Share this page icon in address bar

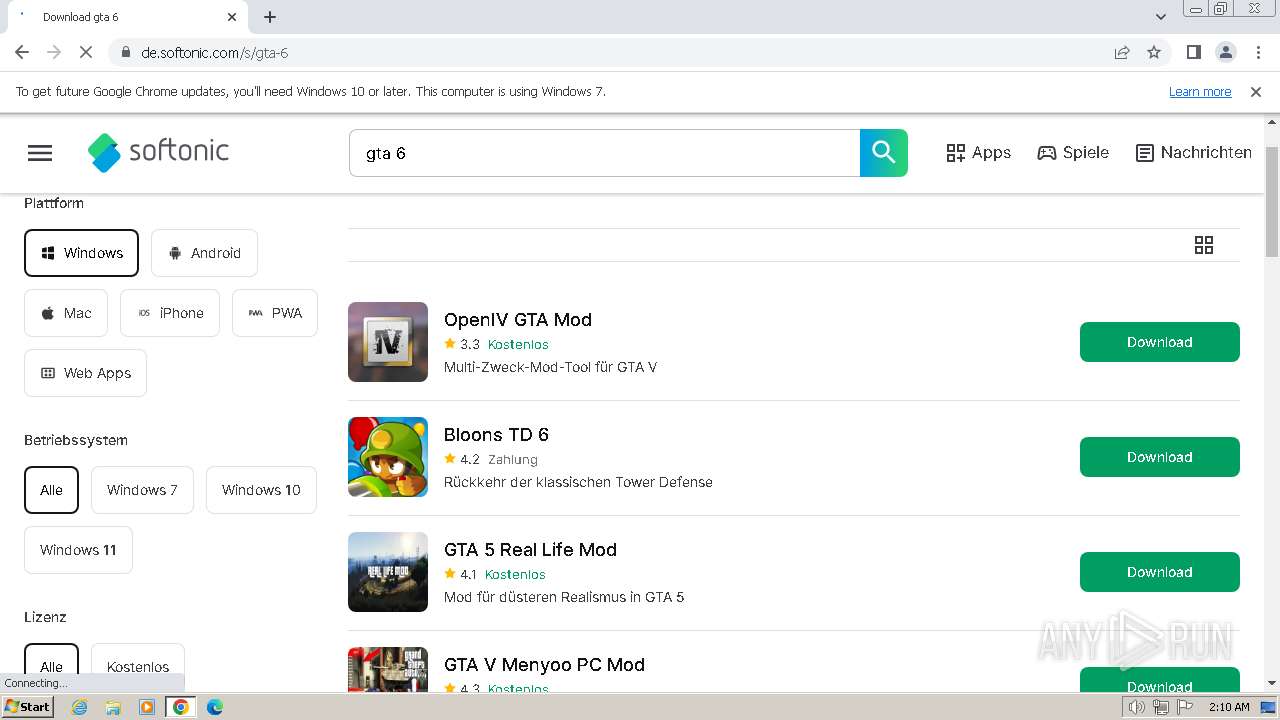(1122, 52)
